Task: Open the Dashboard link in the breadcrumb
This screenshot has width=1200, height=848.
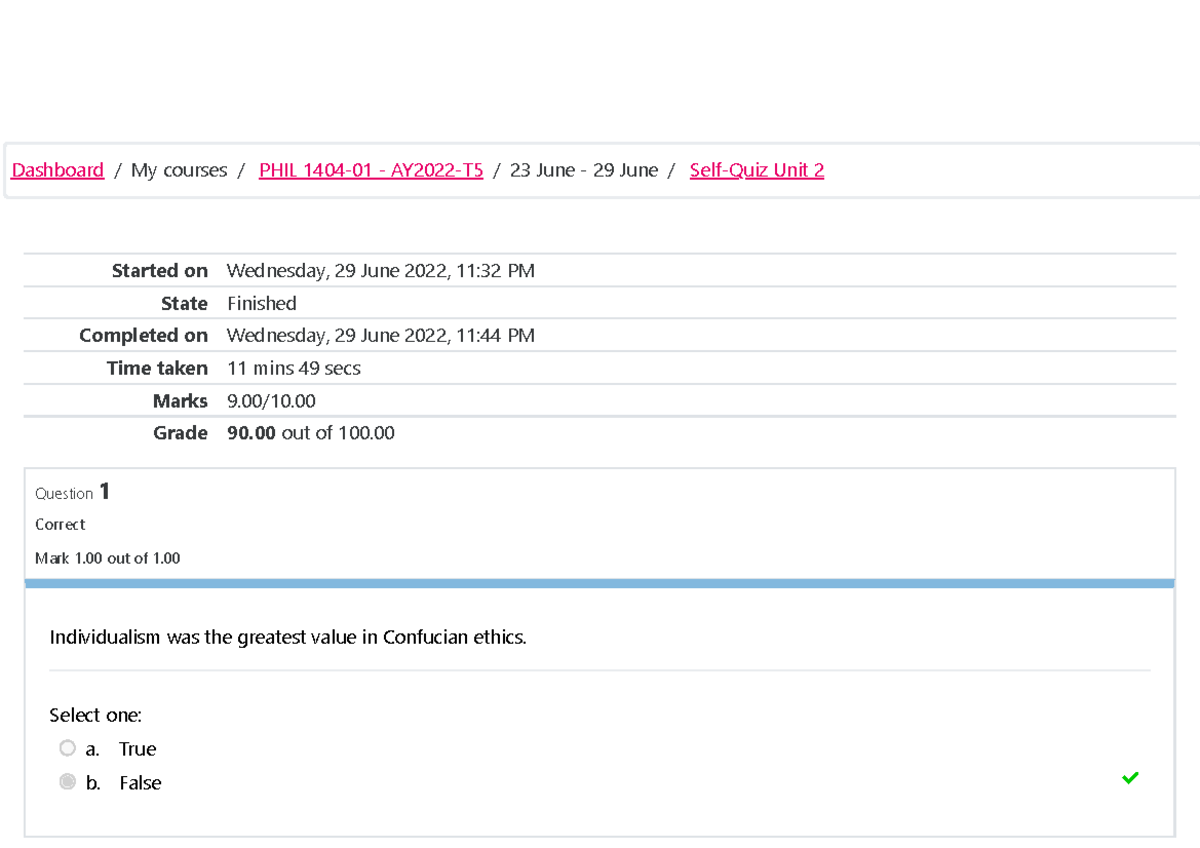Action: click(x=57, y=170)
